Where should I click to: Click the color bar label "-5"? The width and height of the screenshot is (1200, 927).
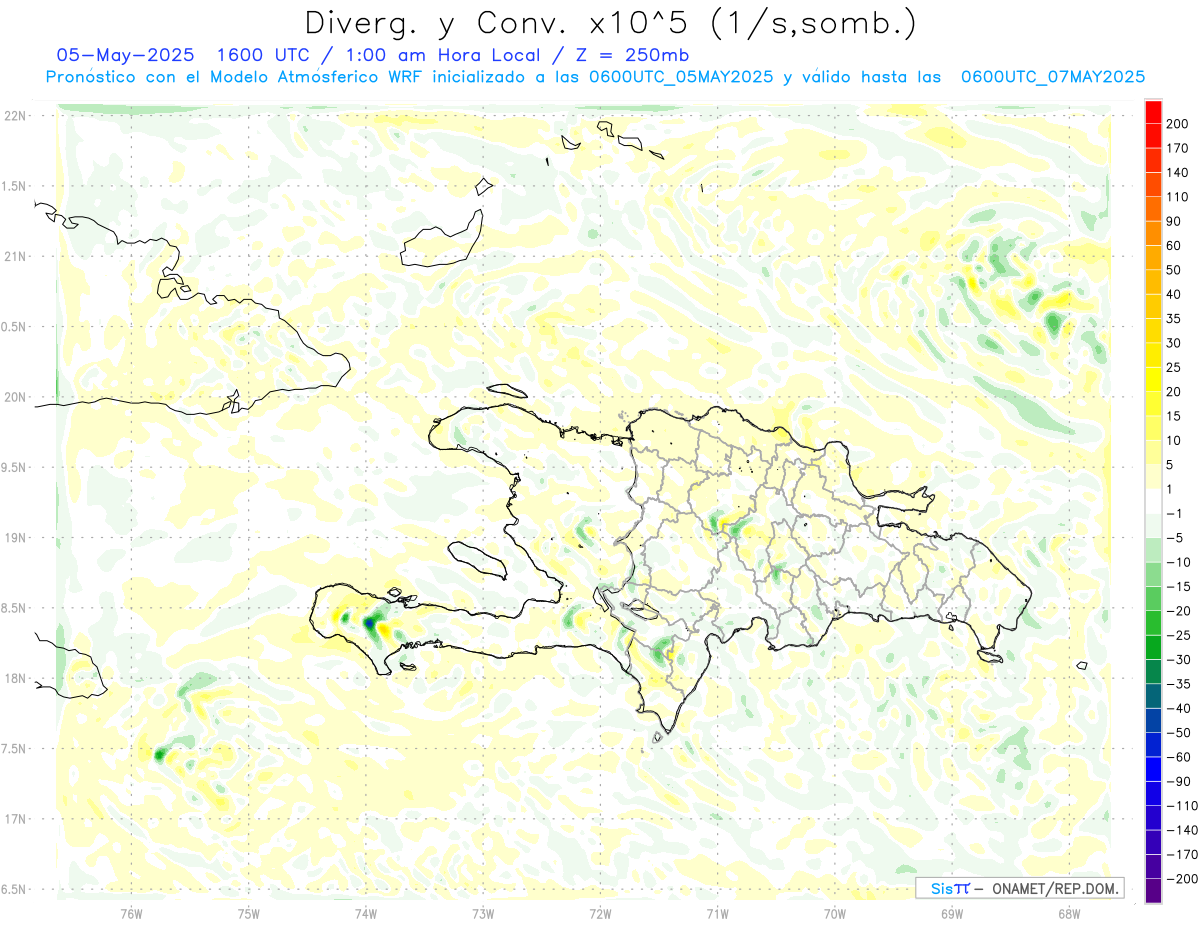click(x=1176, y=538)
